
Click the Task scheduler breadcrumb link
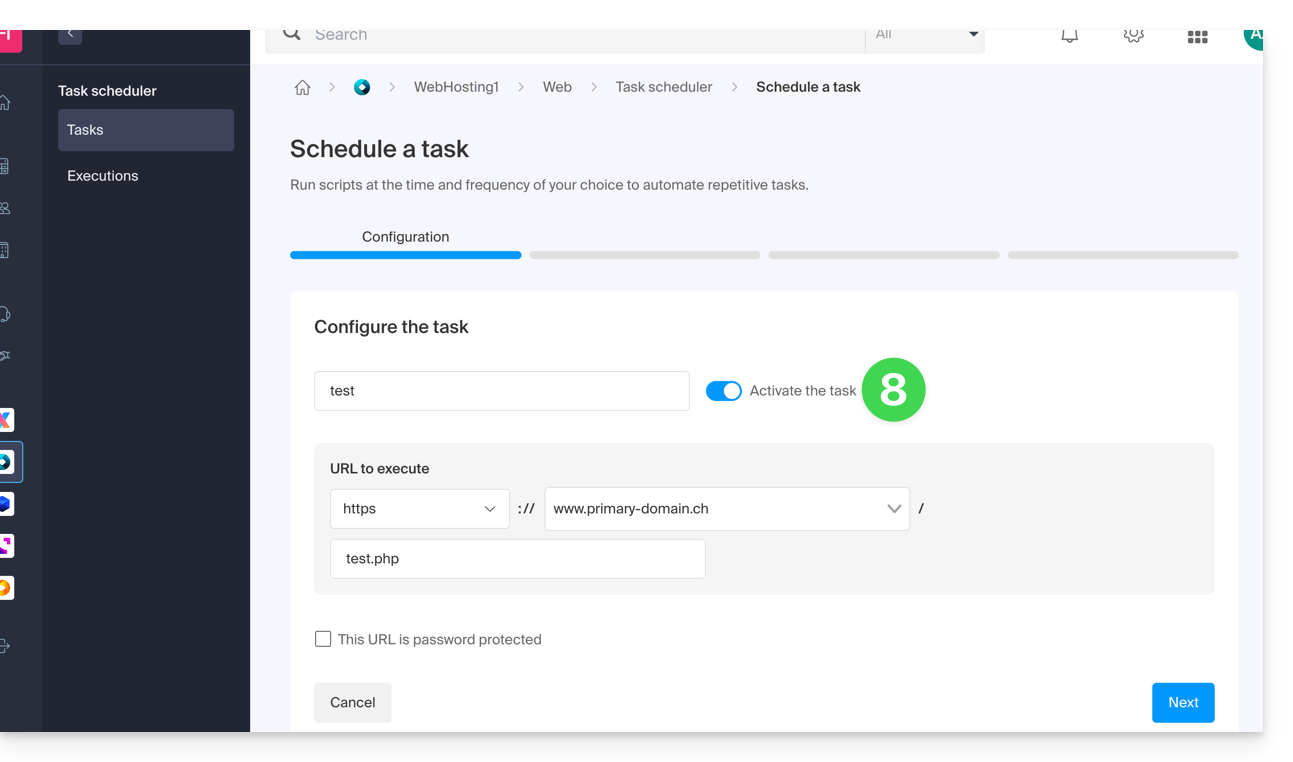point(664,87)
